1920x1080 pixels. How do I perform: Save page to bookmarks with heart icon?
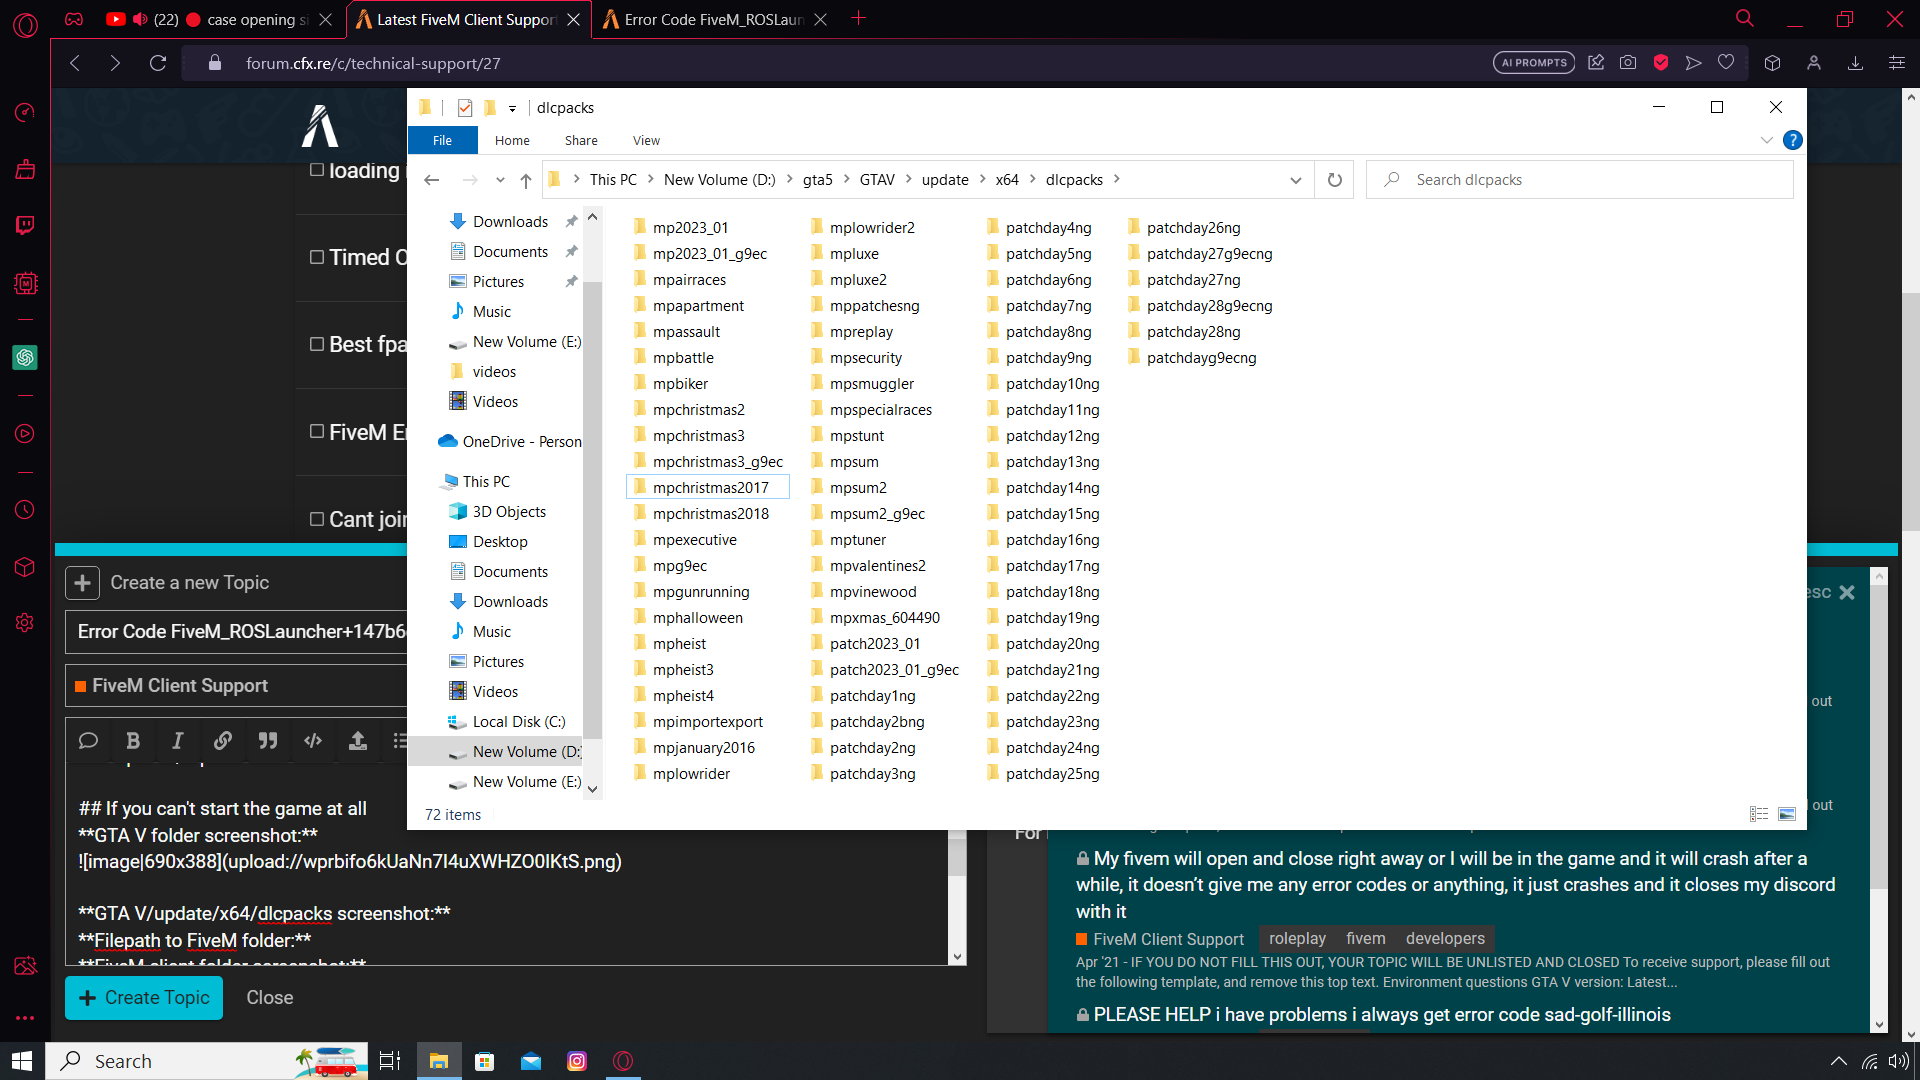(x=1726, y=62)
